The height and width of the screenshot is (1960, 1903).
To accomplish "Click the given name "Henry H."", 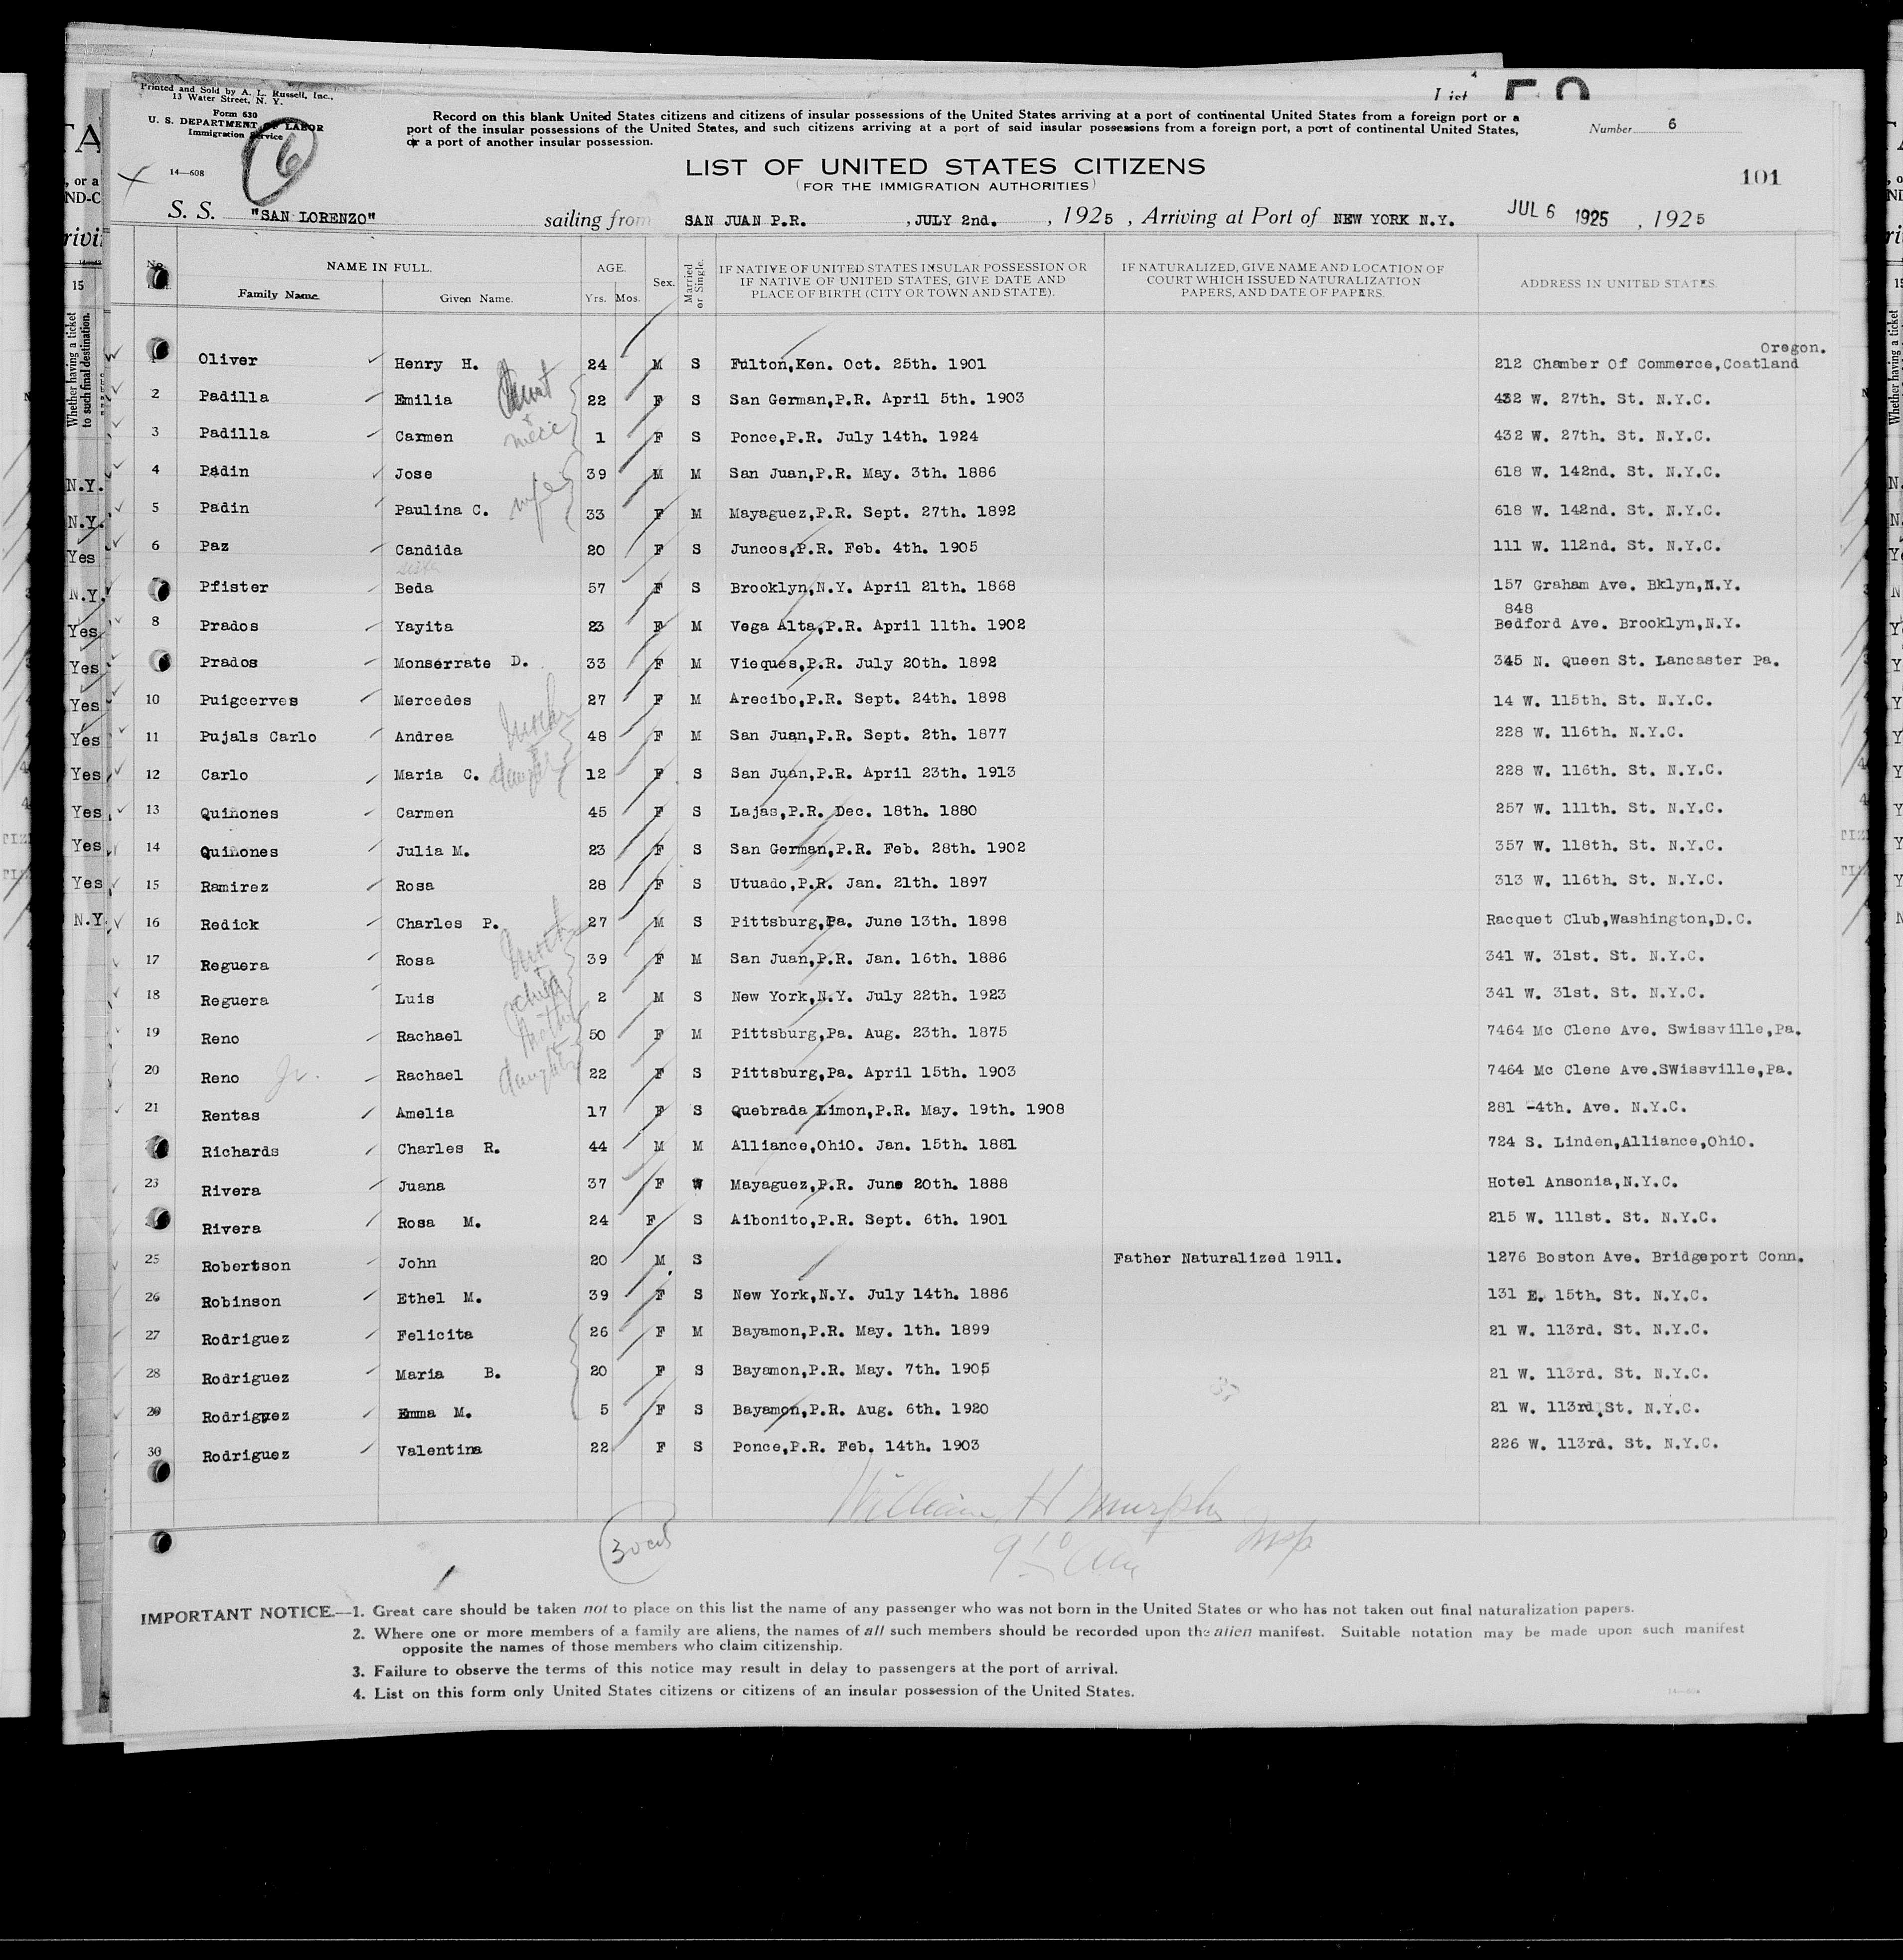I will tap(437, 365).
